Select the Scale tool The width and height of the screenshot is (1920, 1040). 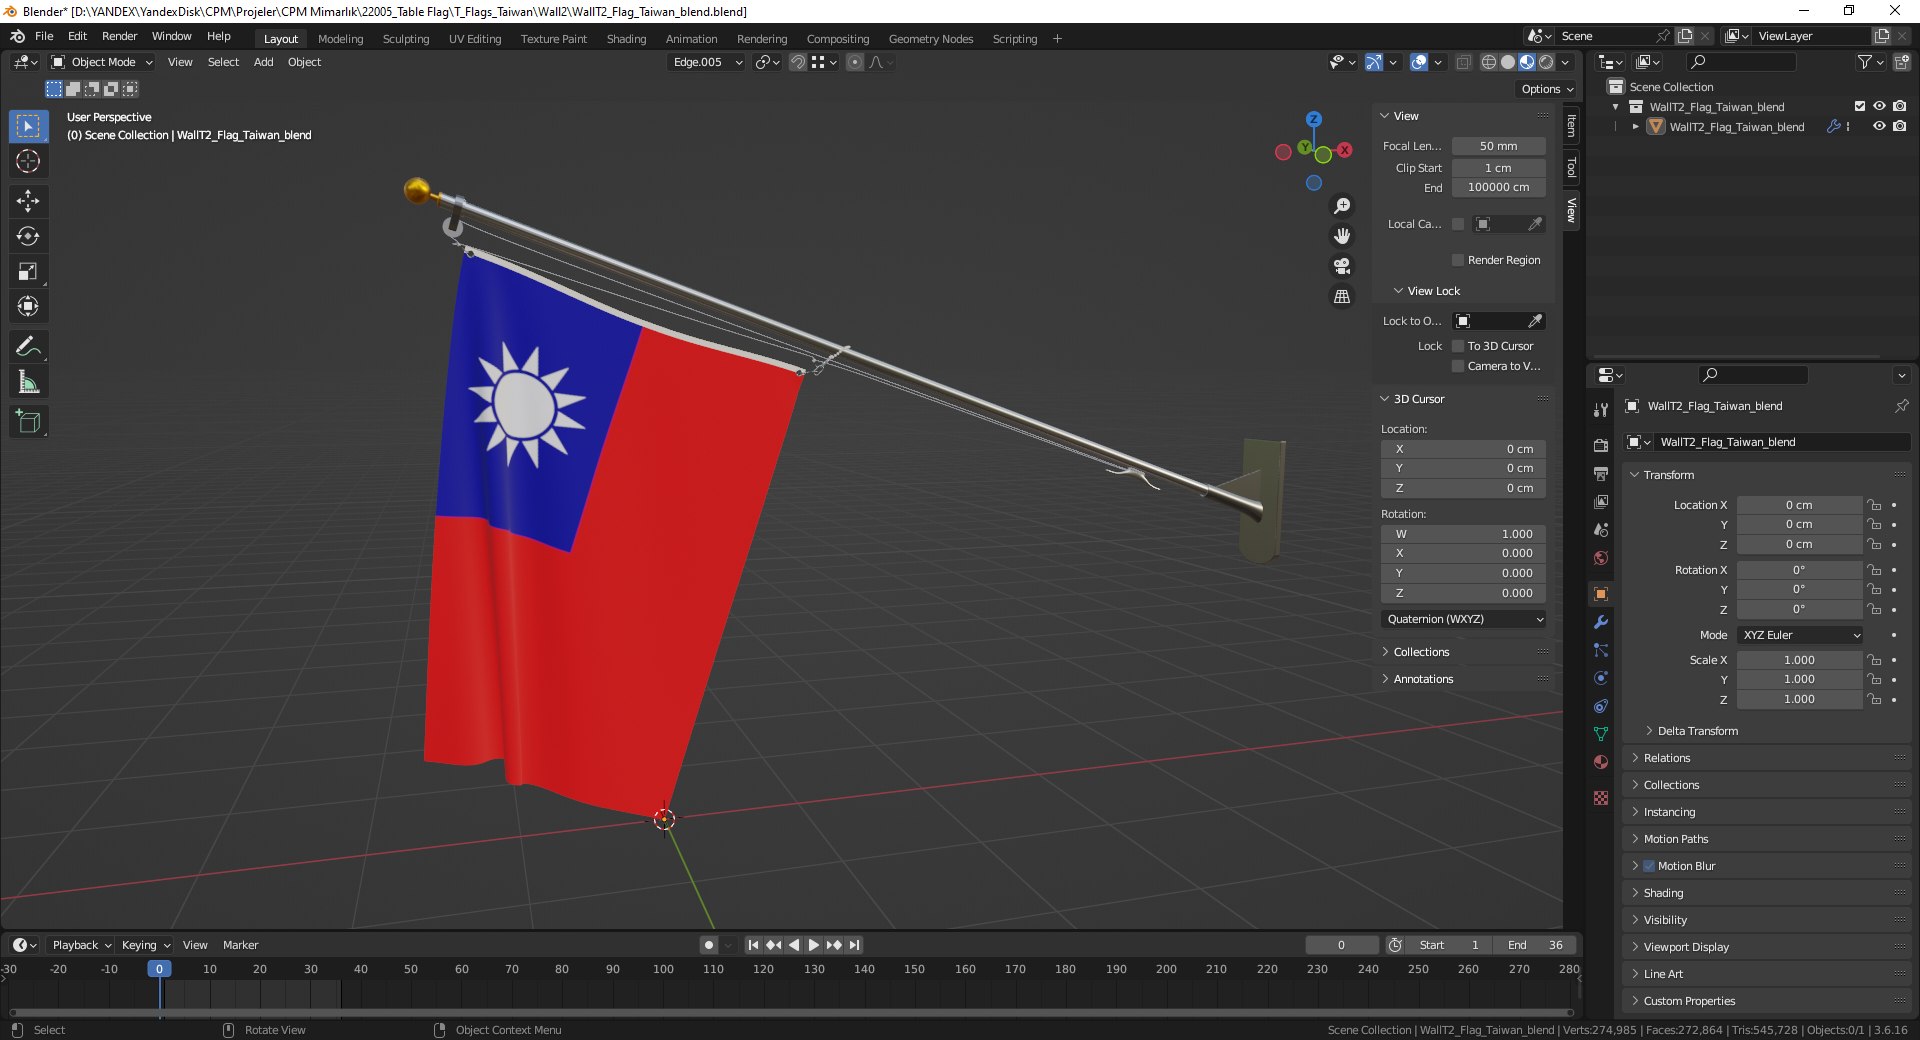click(28, 271)
